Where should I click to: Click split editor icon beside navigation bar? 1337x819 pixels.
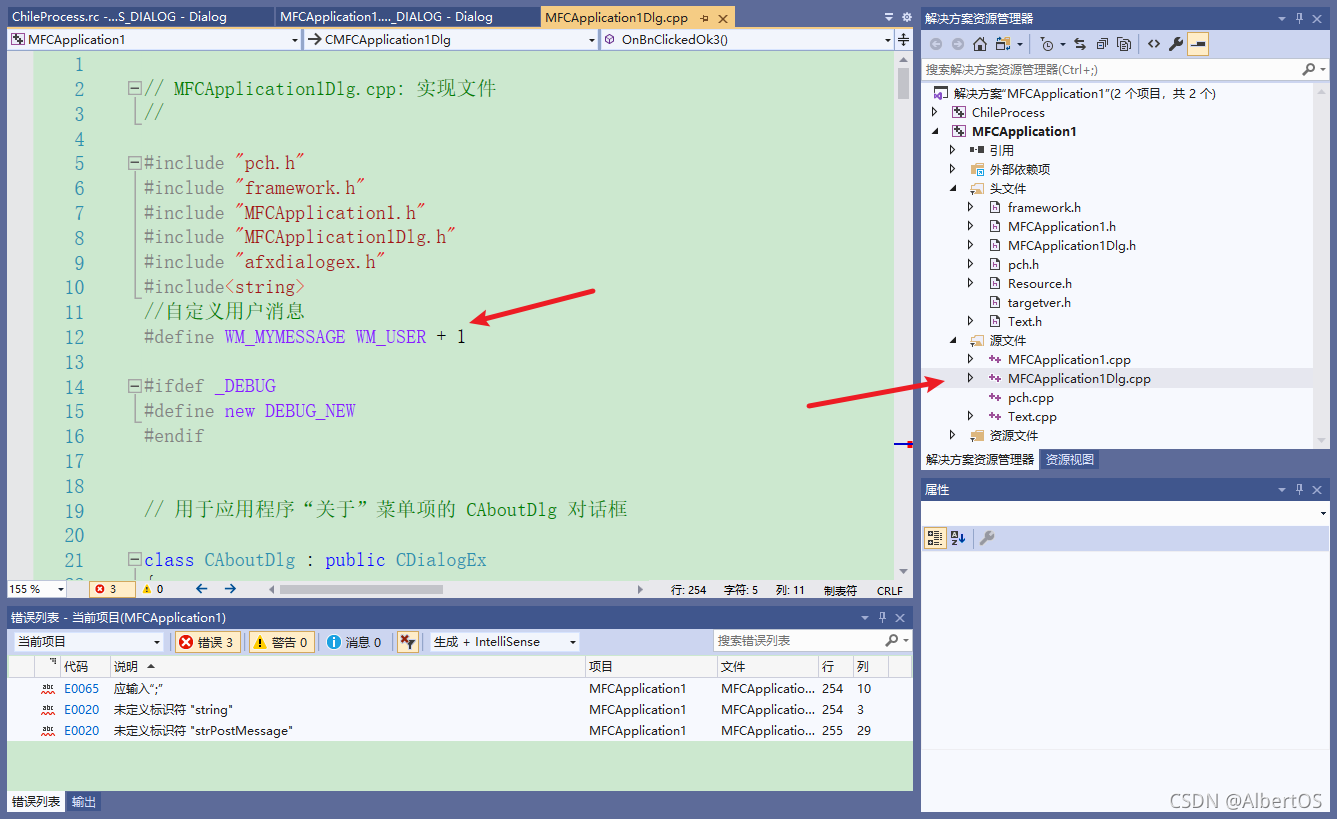[904, 40]
